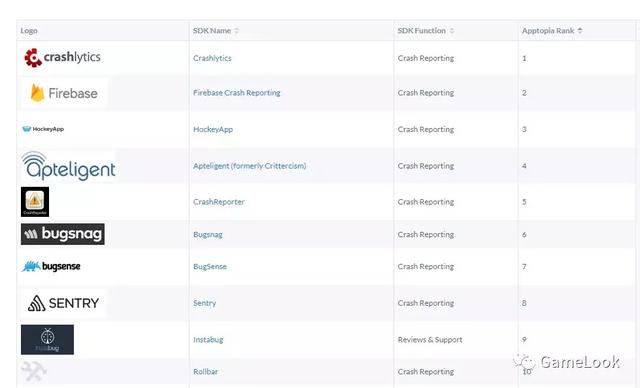Open the BugSense SDK link

click(210, 266)
